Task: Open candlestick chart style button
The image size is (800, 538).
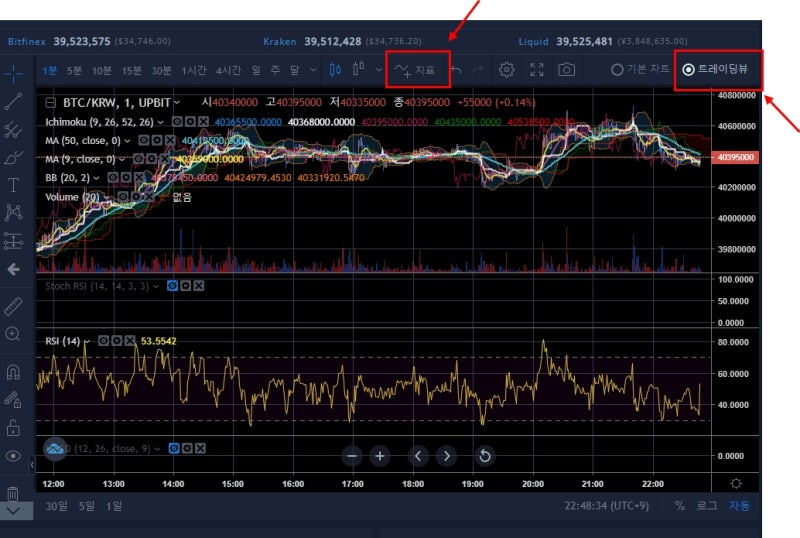Action: point(335,70)
